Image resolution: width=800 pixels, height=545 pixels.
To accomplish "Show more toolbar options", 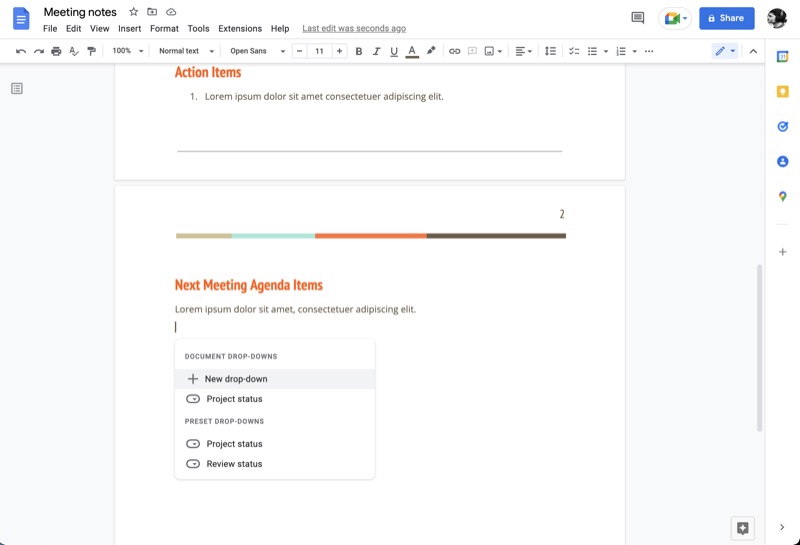I will pyautogui.click(x=649, y=51).
